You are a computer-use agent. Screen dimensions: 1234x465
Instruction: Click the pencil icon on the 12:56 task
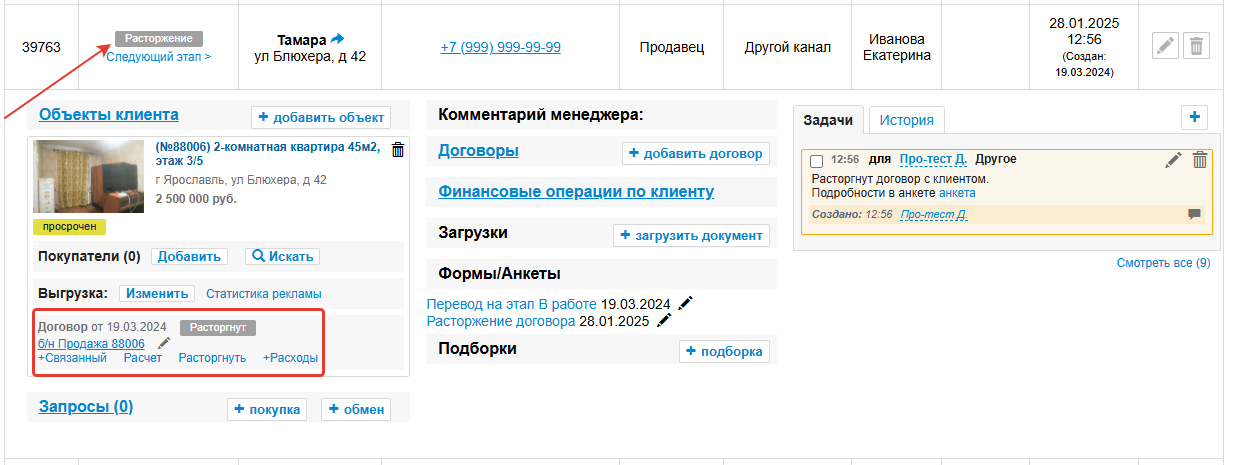point(1173,160)
